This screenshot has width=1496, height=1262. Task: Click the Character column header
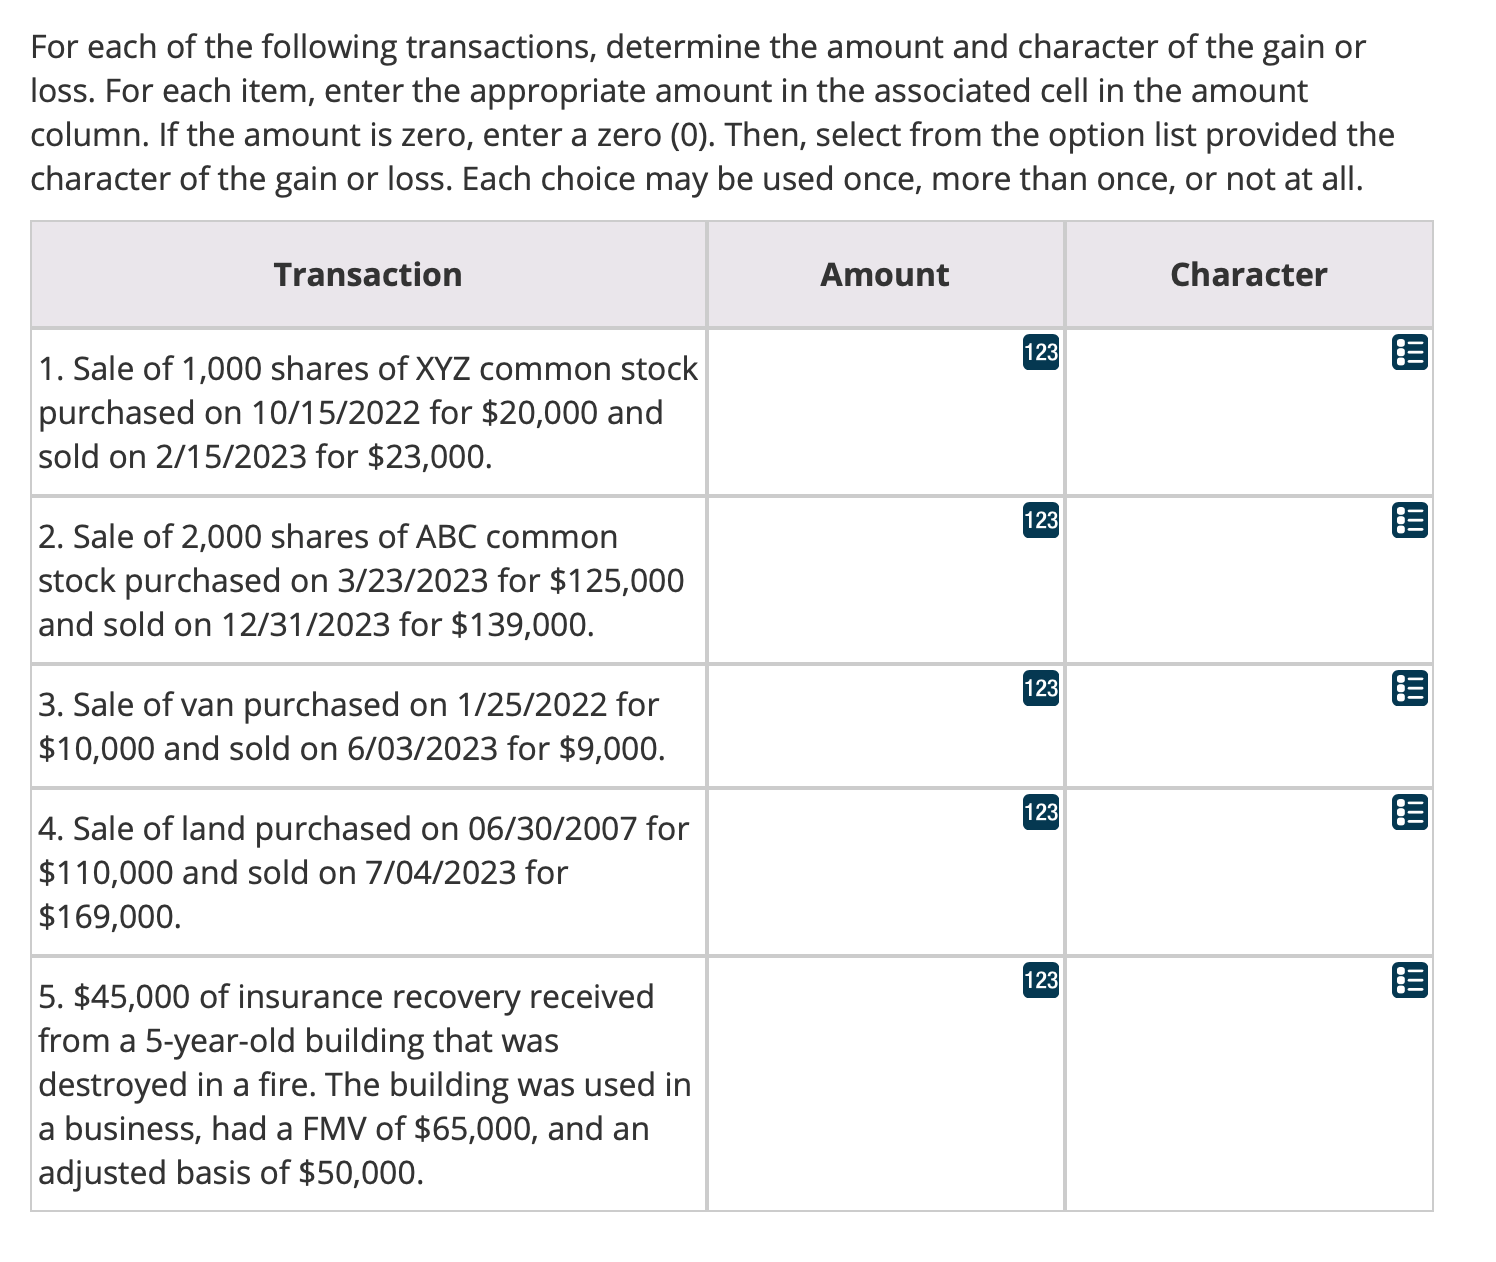(x=1249, y=273)
